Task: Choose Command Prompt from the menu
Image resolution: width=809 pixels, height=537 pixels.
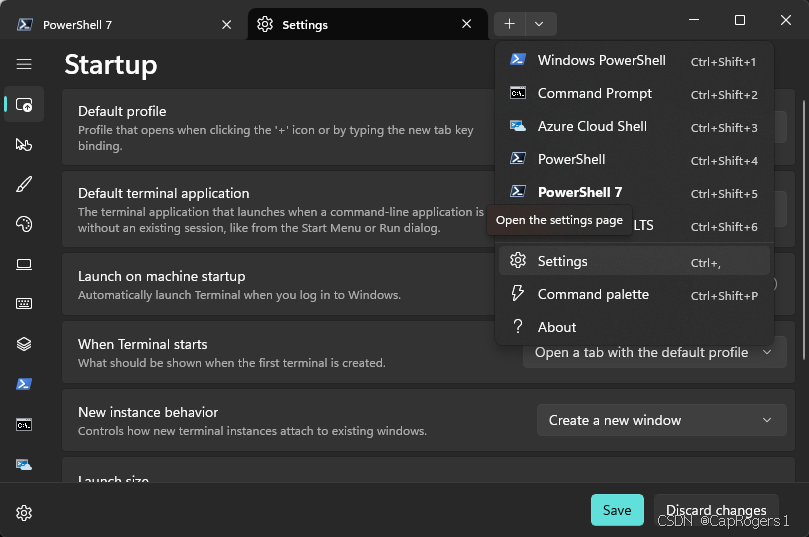Action: [634, 93]
